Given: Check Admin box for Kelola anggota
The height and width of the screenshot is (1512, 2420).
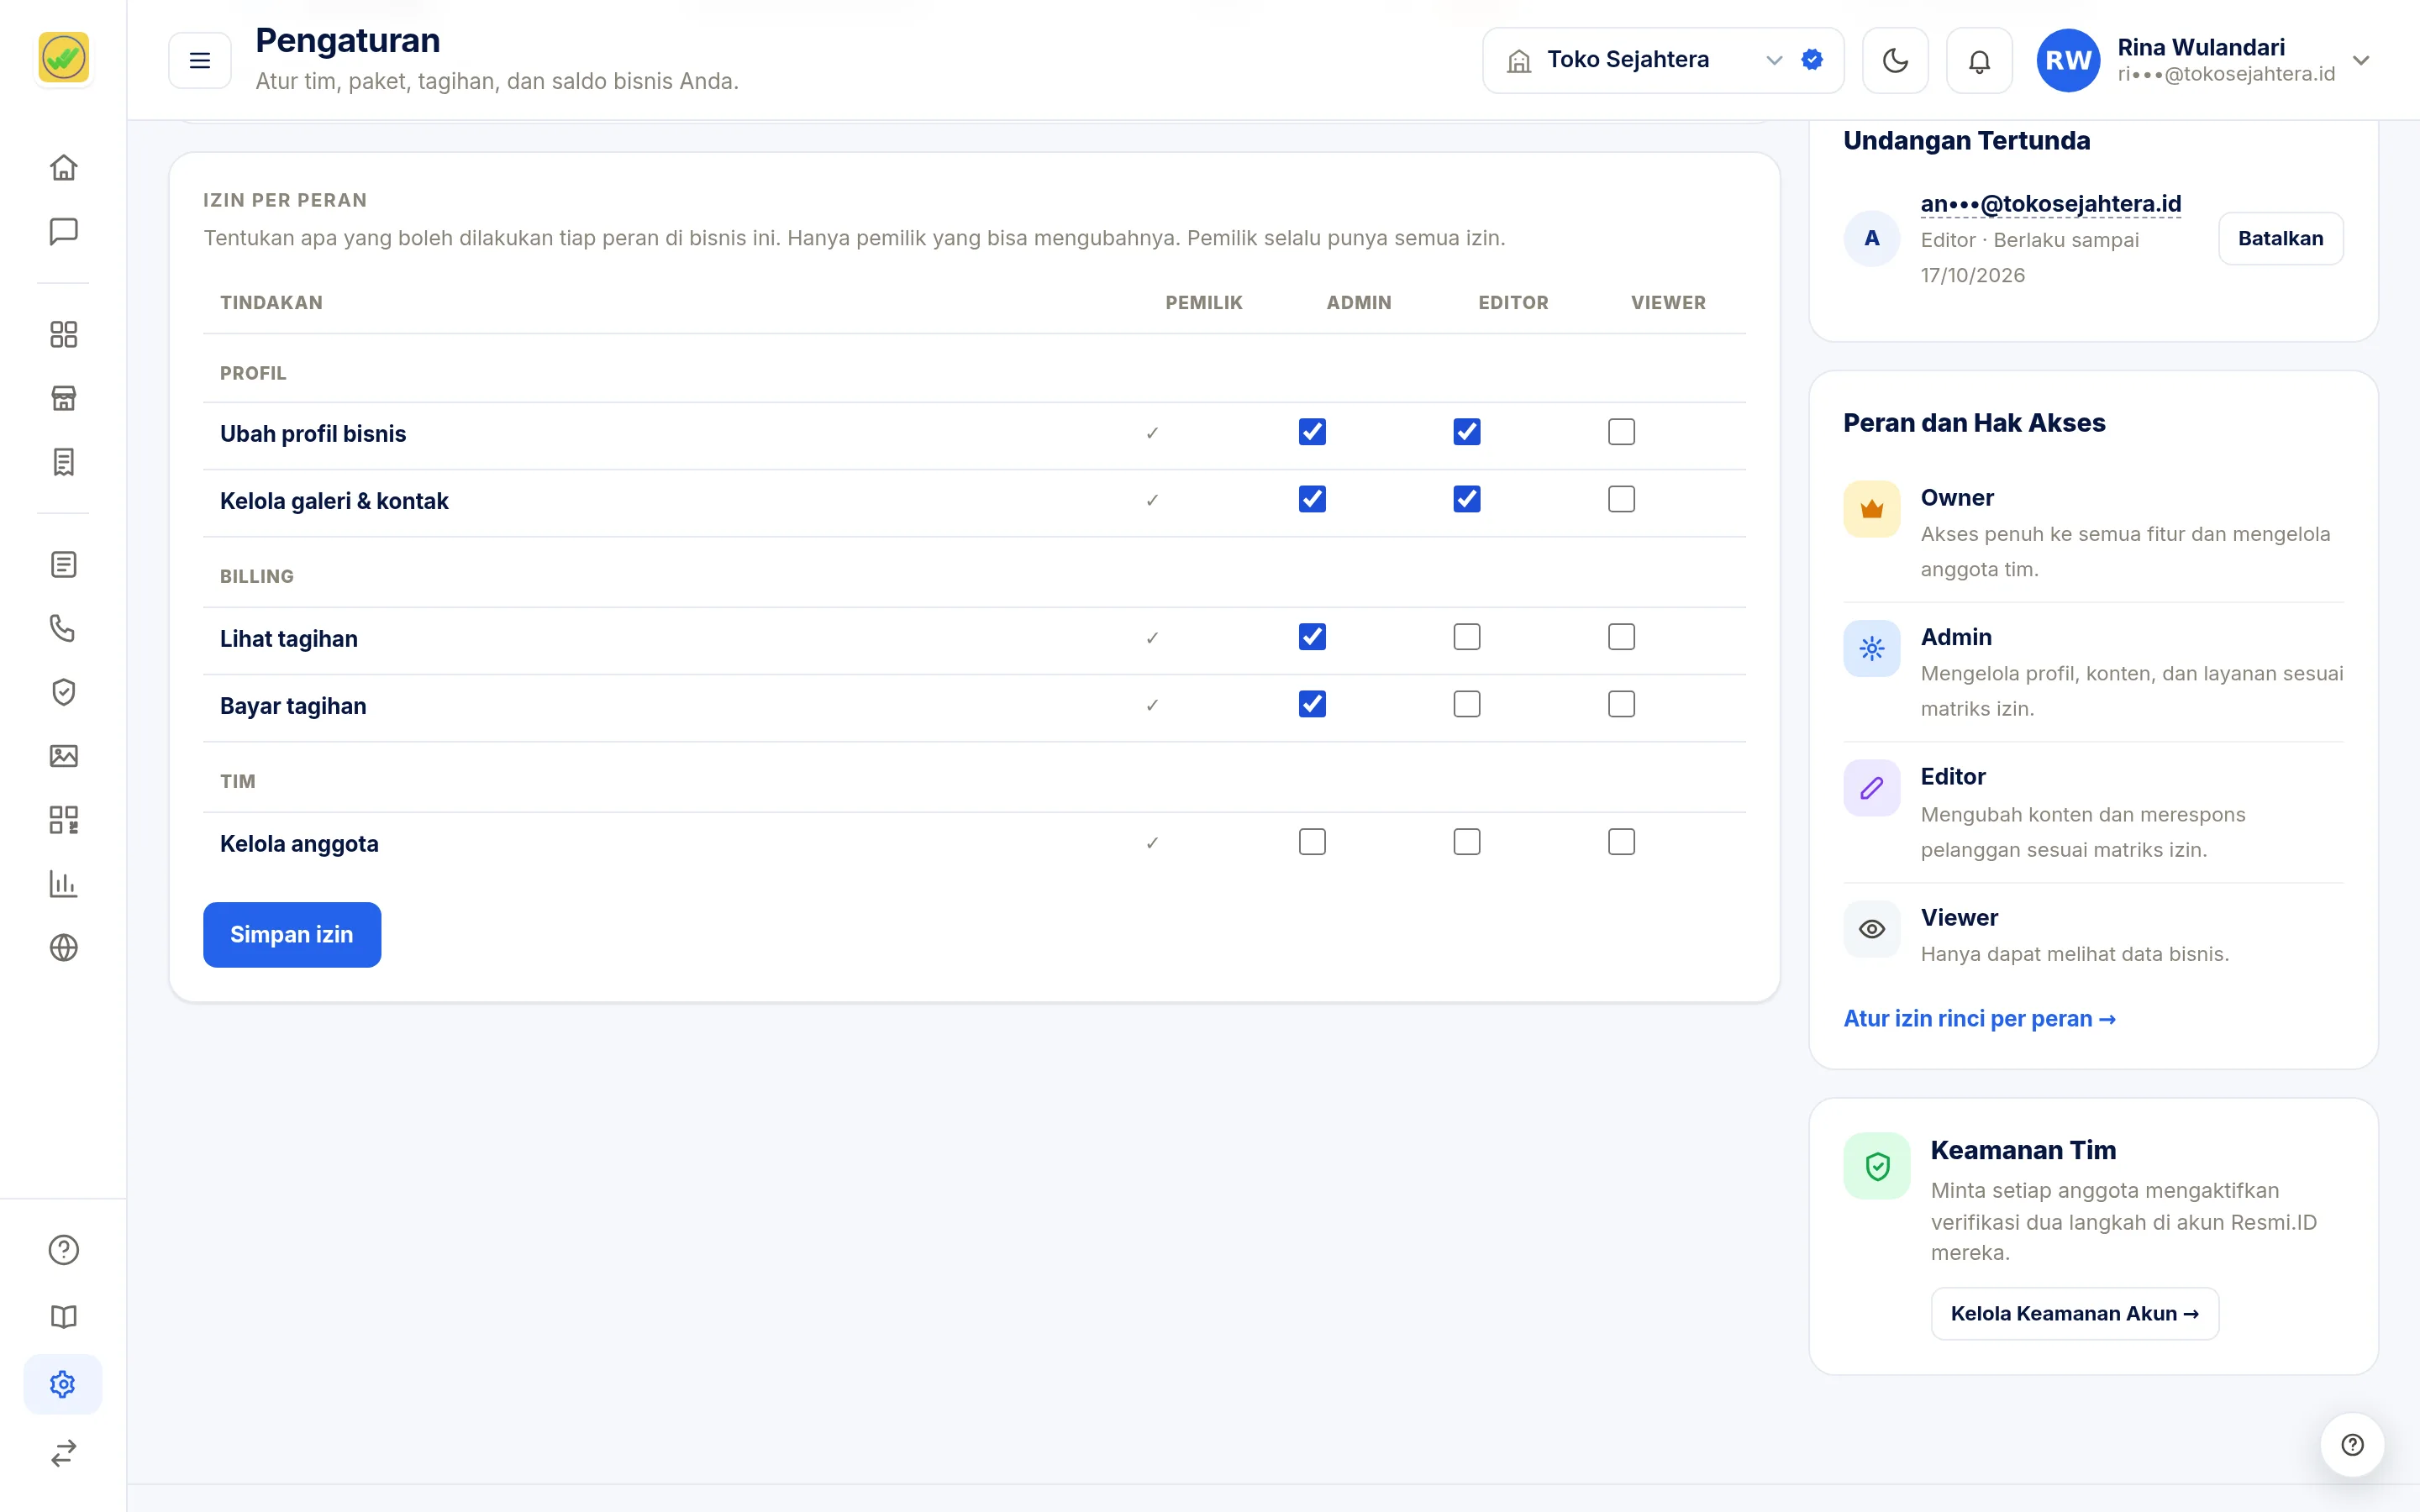Looking at the screenshot, I should (1312, 842).
